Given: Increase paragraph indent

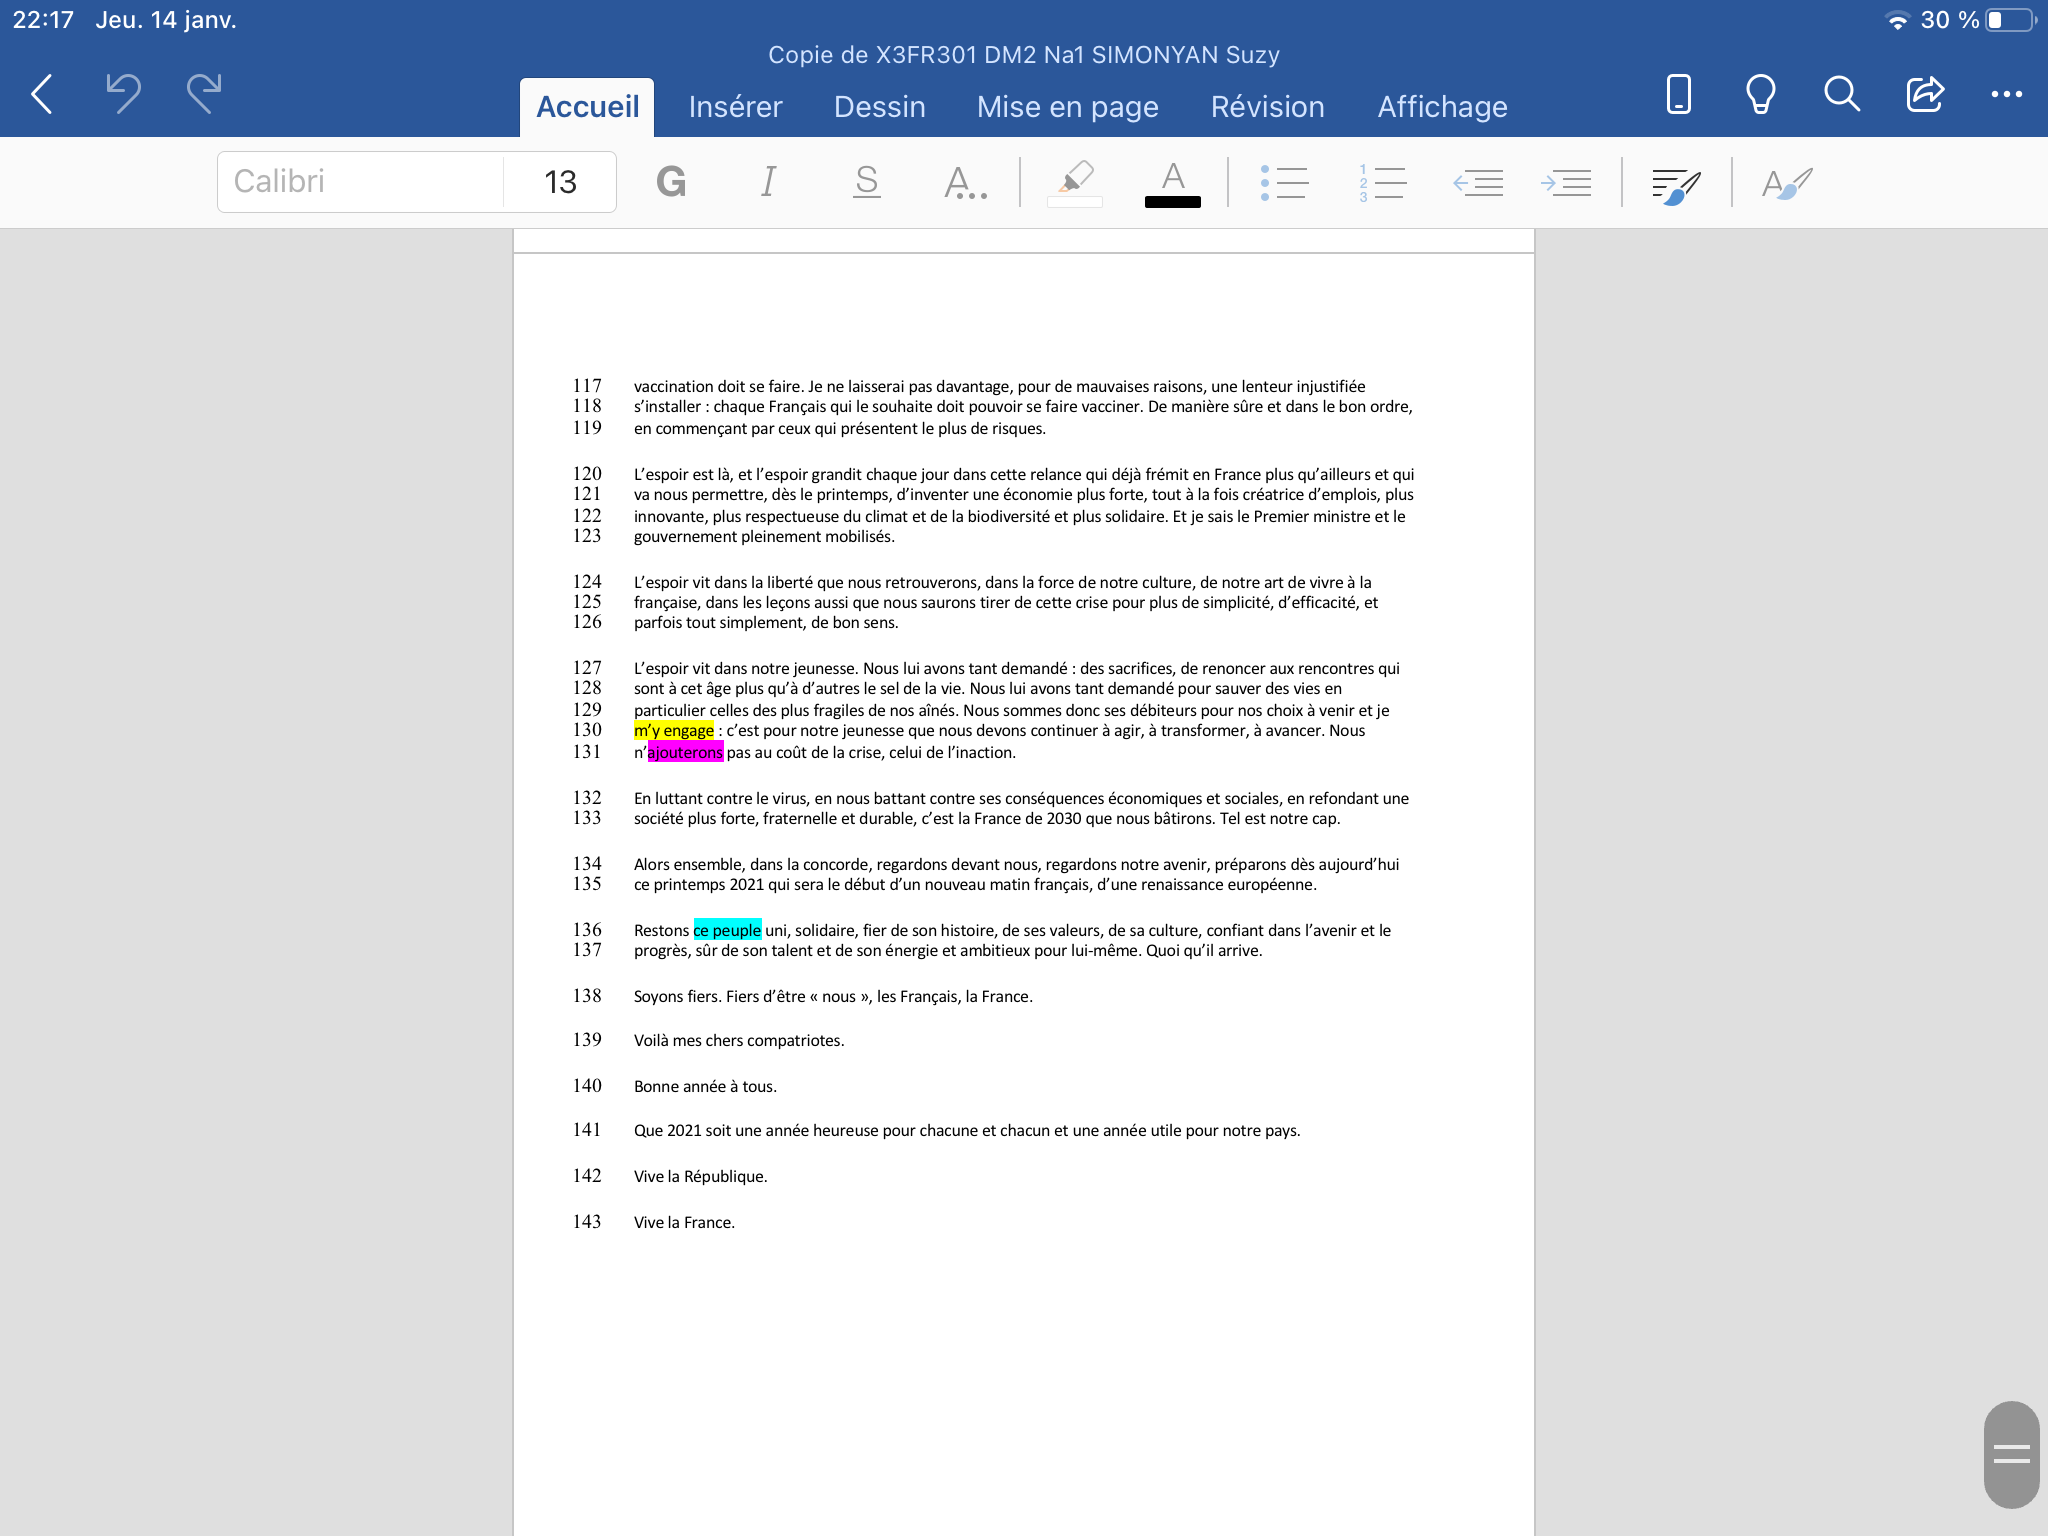Looking at the screenshot, I should [x=1566, y=182].
